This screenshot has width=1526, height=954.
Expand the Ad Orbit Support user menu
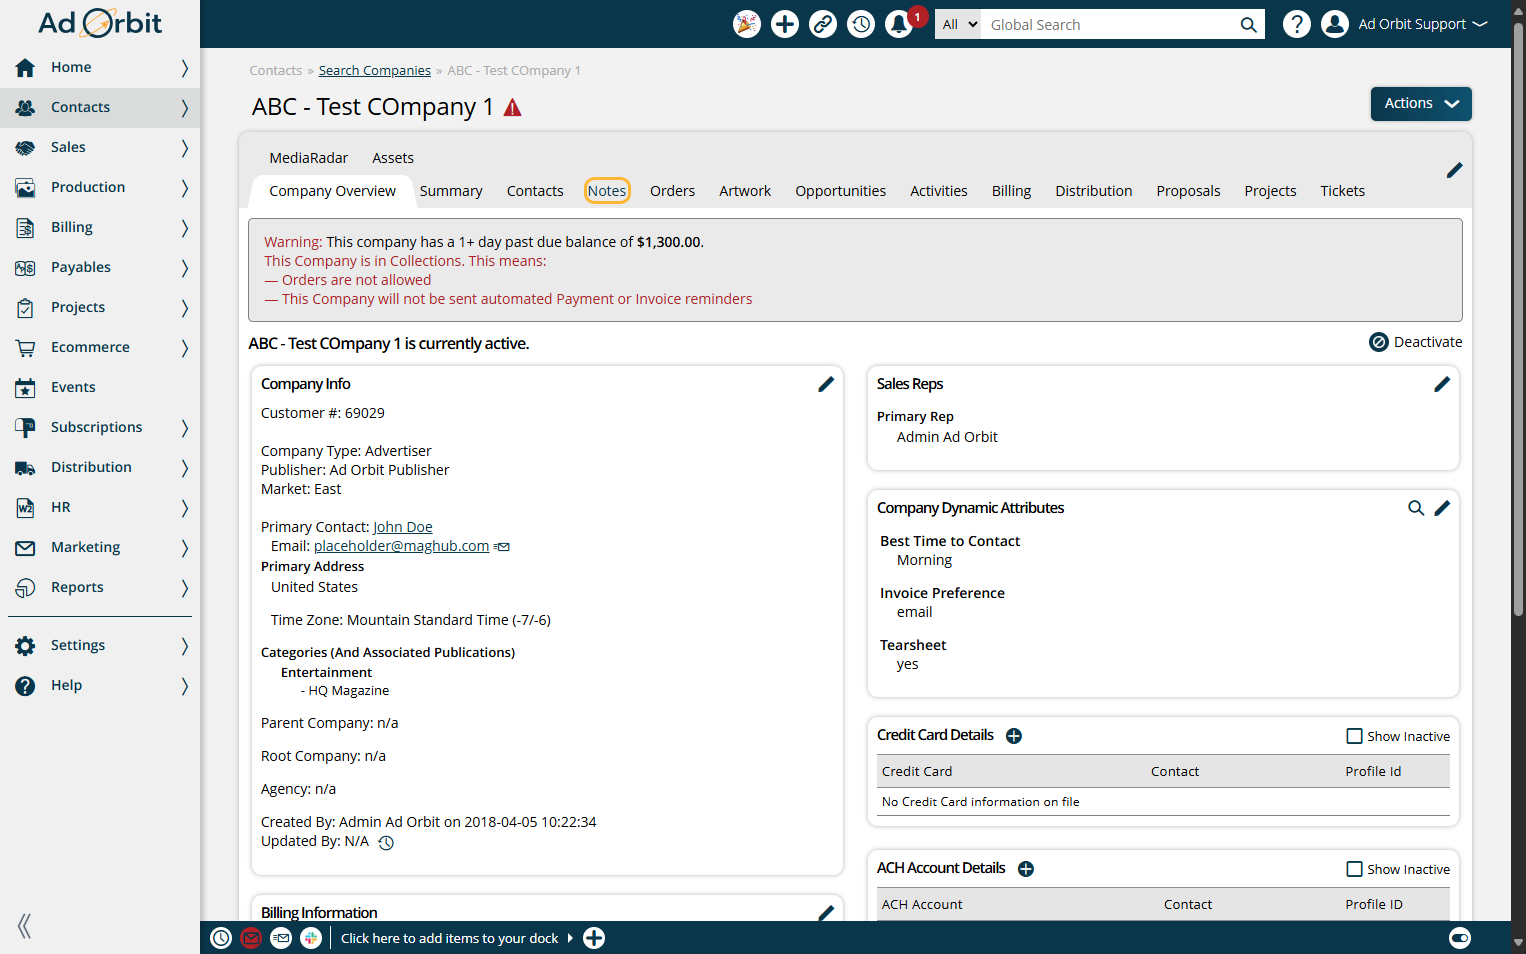1422,24
